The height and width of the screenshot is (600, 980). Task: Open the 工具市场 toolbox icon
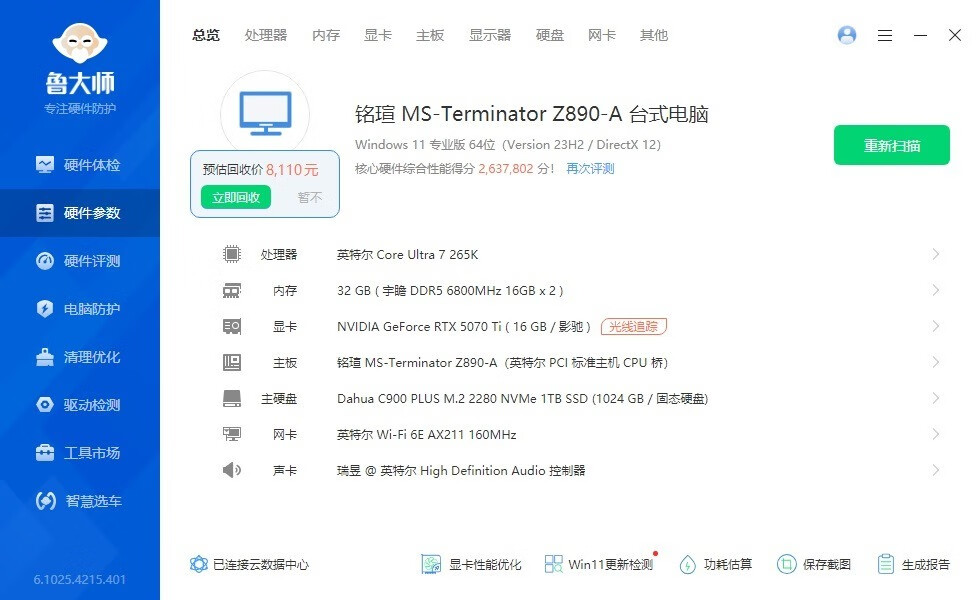tap(45, 452)
